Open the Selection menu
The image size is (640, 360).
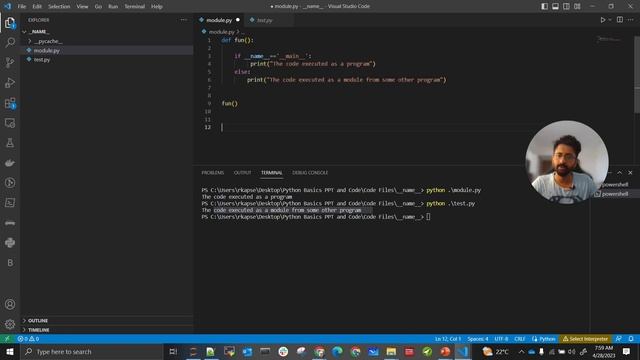tap(59, 7)
